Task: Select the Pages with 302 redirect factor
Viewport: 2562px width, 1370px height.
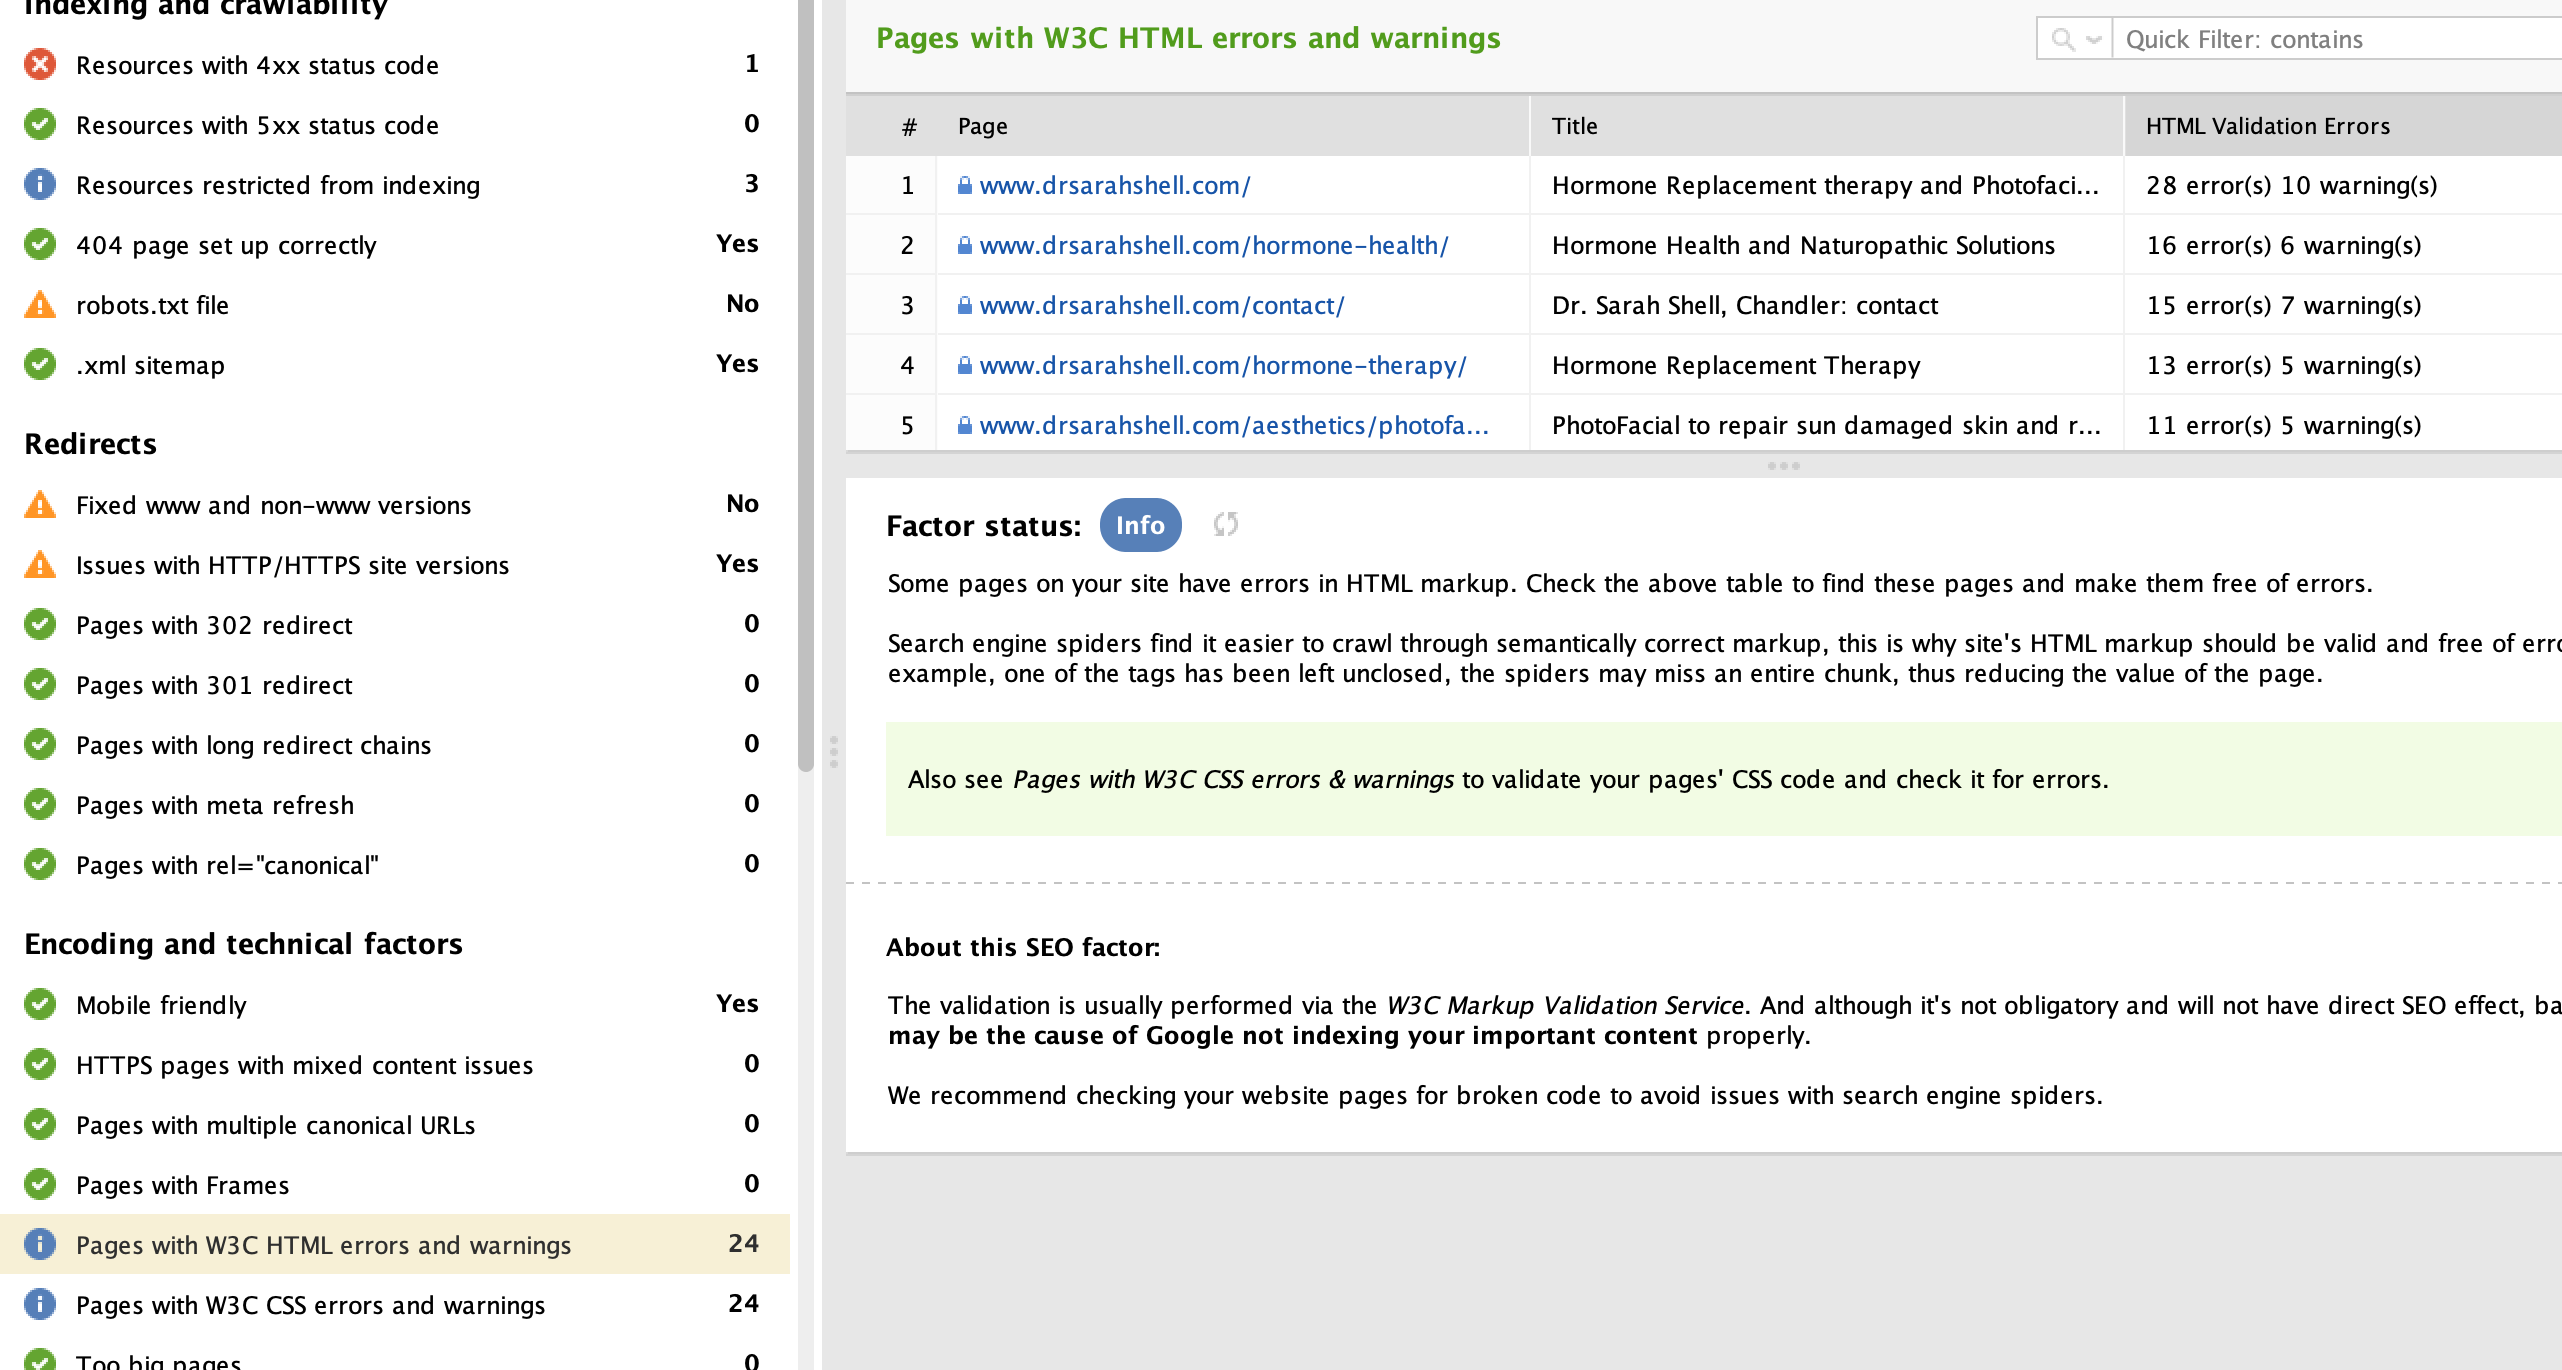Action: tap(214, 625)
